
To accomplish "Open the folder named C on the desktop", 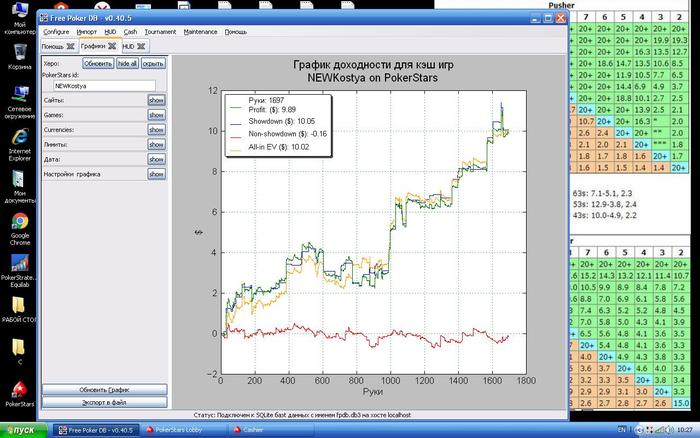I will [x=19, y=351].
